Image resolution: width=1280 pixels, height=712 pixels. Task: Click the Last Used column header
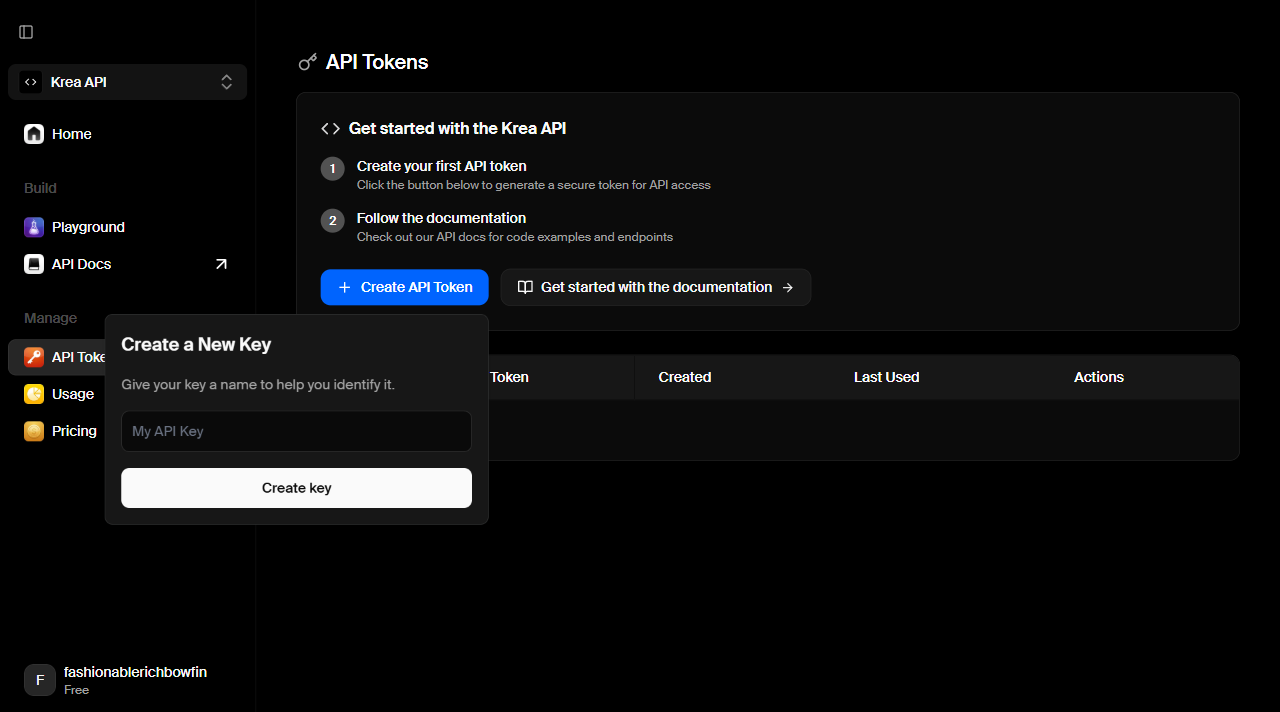[886, 377]
